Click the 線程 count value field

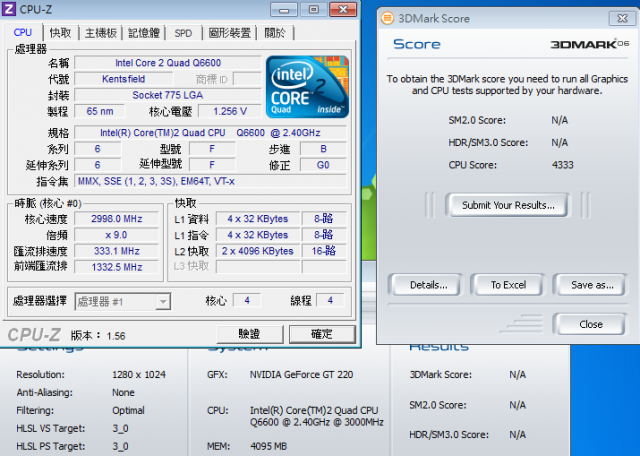tap(330, 300)
